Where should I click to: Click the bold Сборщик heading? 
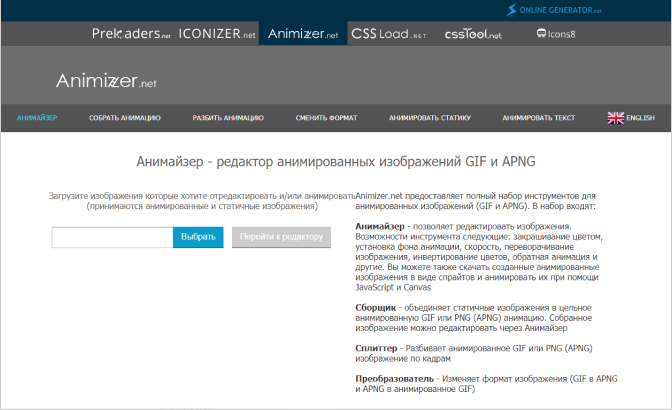pyautogui.click(x=375, y=308)
